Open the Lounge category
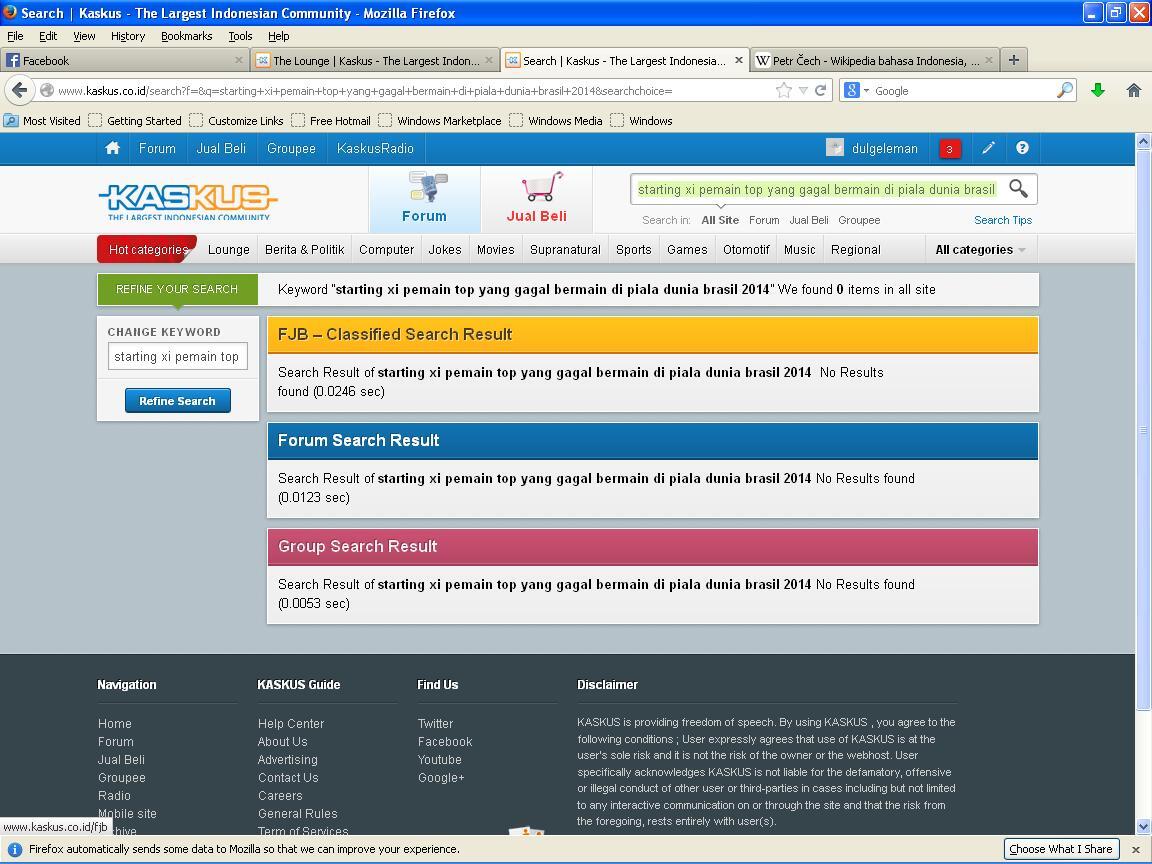This screenshot has height=864, width=1152. coord(228,250)
